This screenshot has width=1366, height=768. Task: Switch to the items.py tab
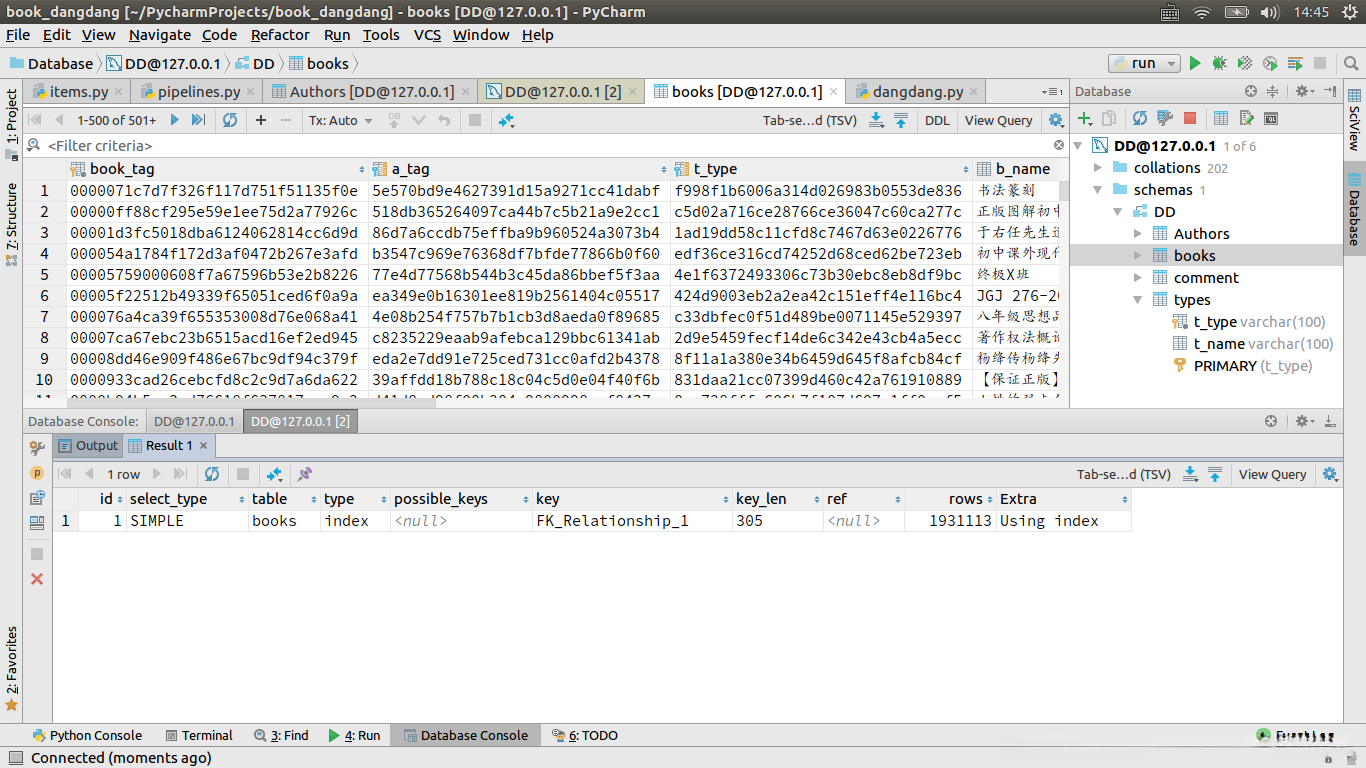pos(79,91)
